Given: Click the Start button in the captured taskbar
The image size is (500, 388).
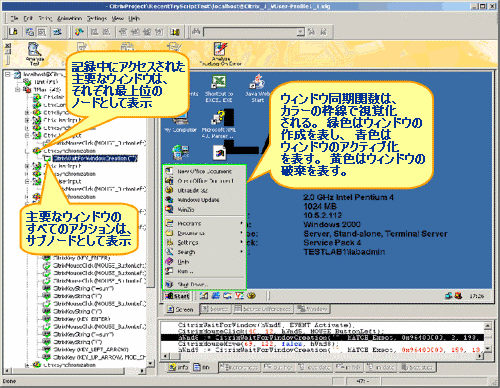Looking at the screenshot, I should coord(177,296).
